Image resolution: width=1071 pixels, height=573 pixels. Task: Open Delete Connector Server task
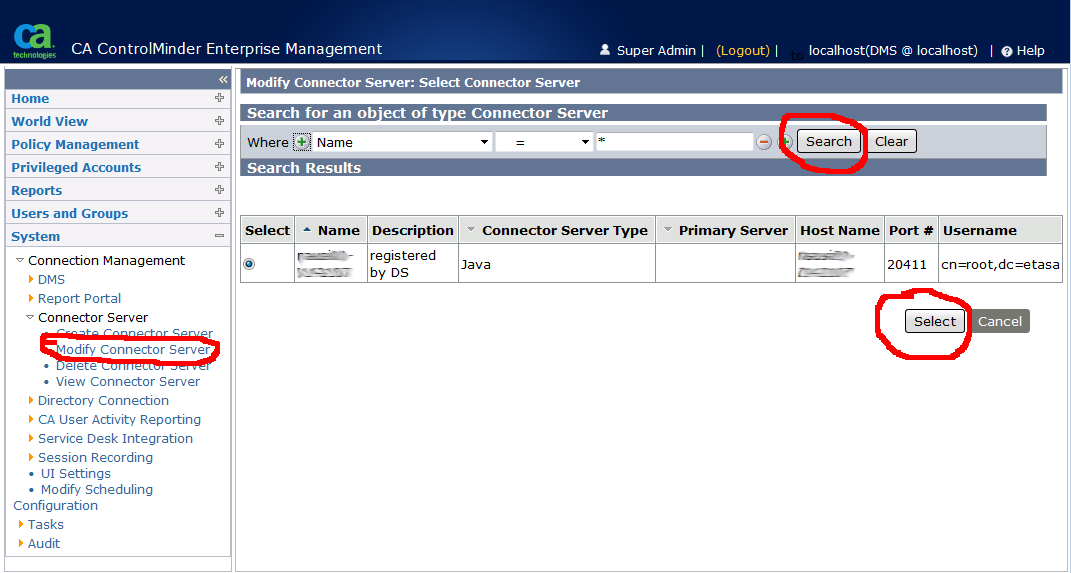pyautogui.click(x=134, y=365)
